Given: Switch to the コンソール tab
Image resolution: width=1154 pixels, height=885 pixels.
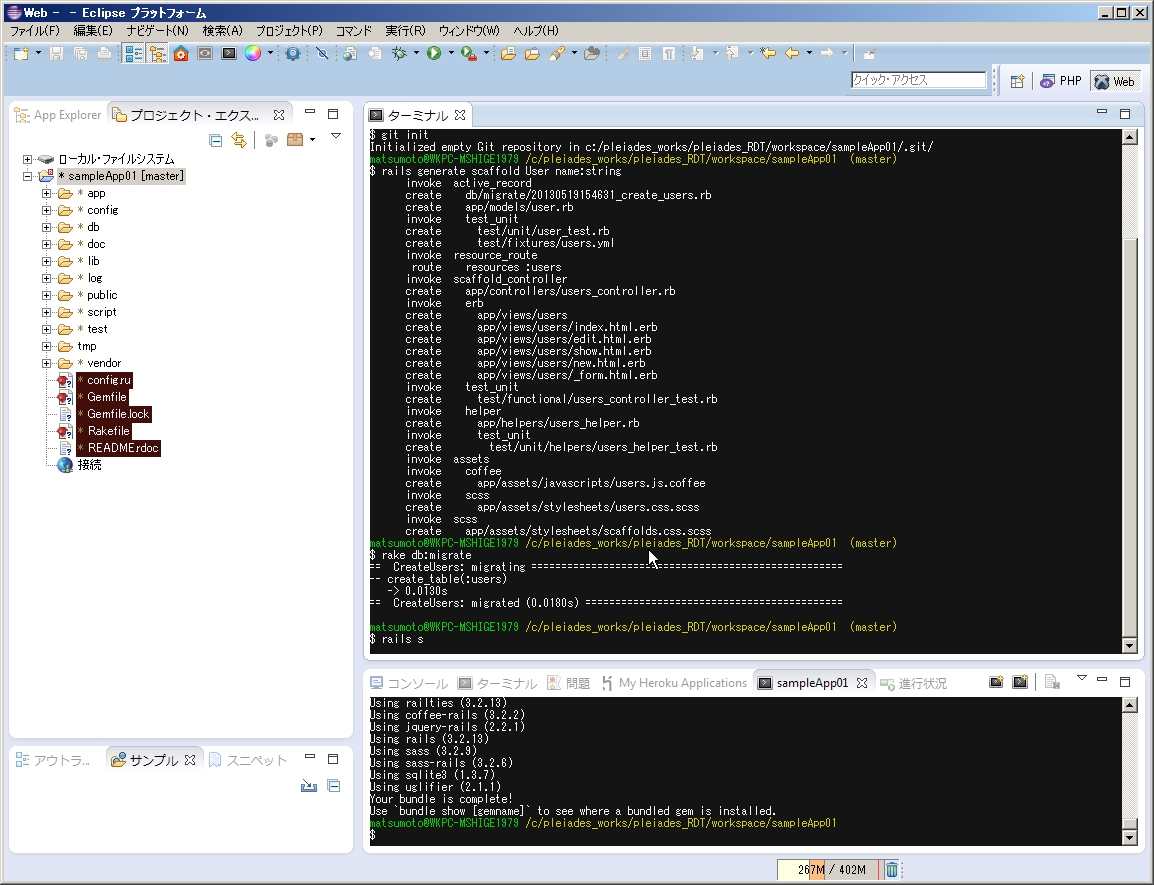Looking at the screenshot, I should pyautogui.click(x=409, y=683).
